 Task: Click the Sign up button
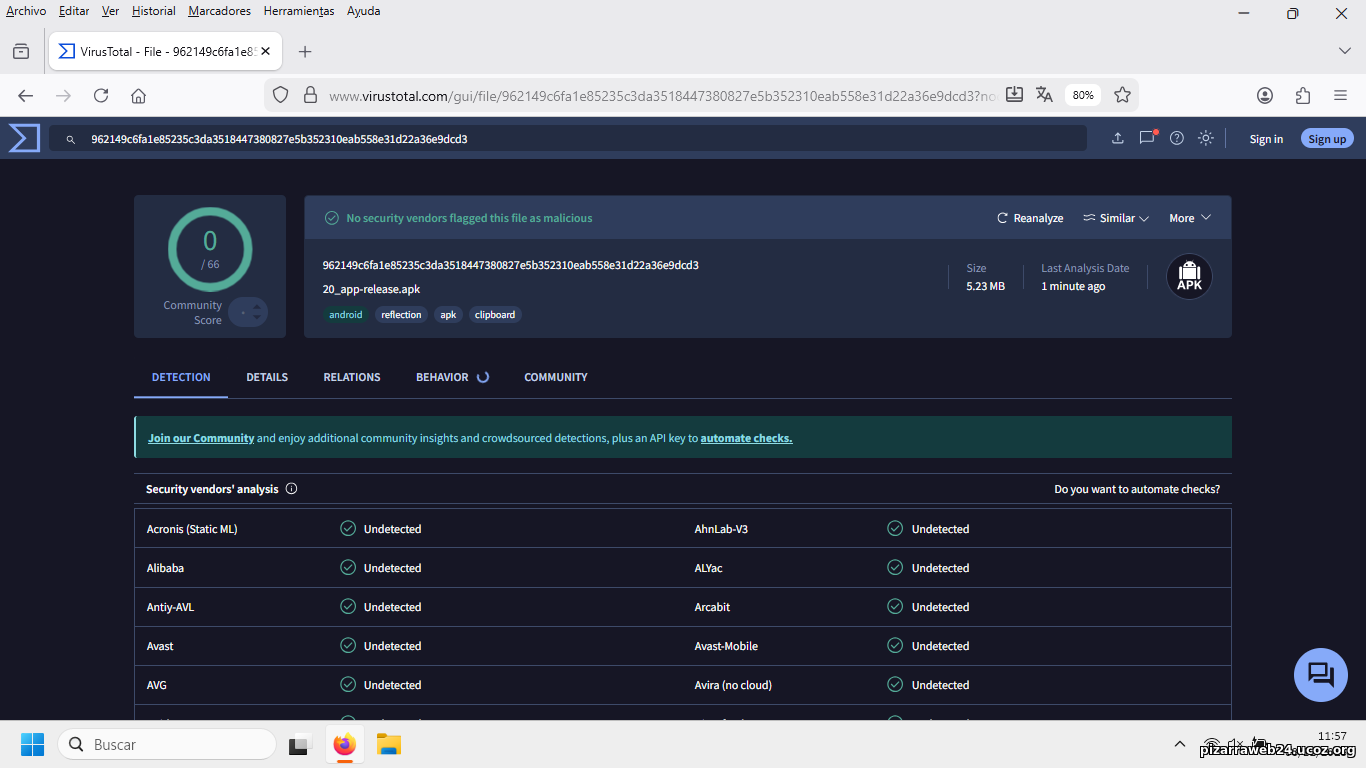pos(1327,139)
